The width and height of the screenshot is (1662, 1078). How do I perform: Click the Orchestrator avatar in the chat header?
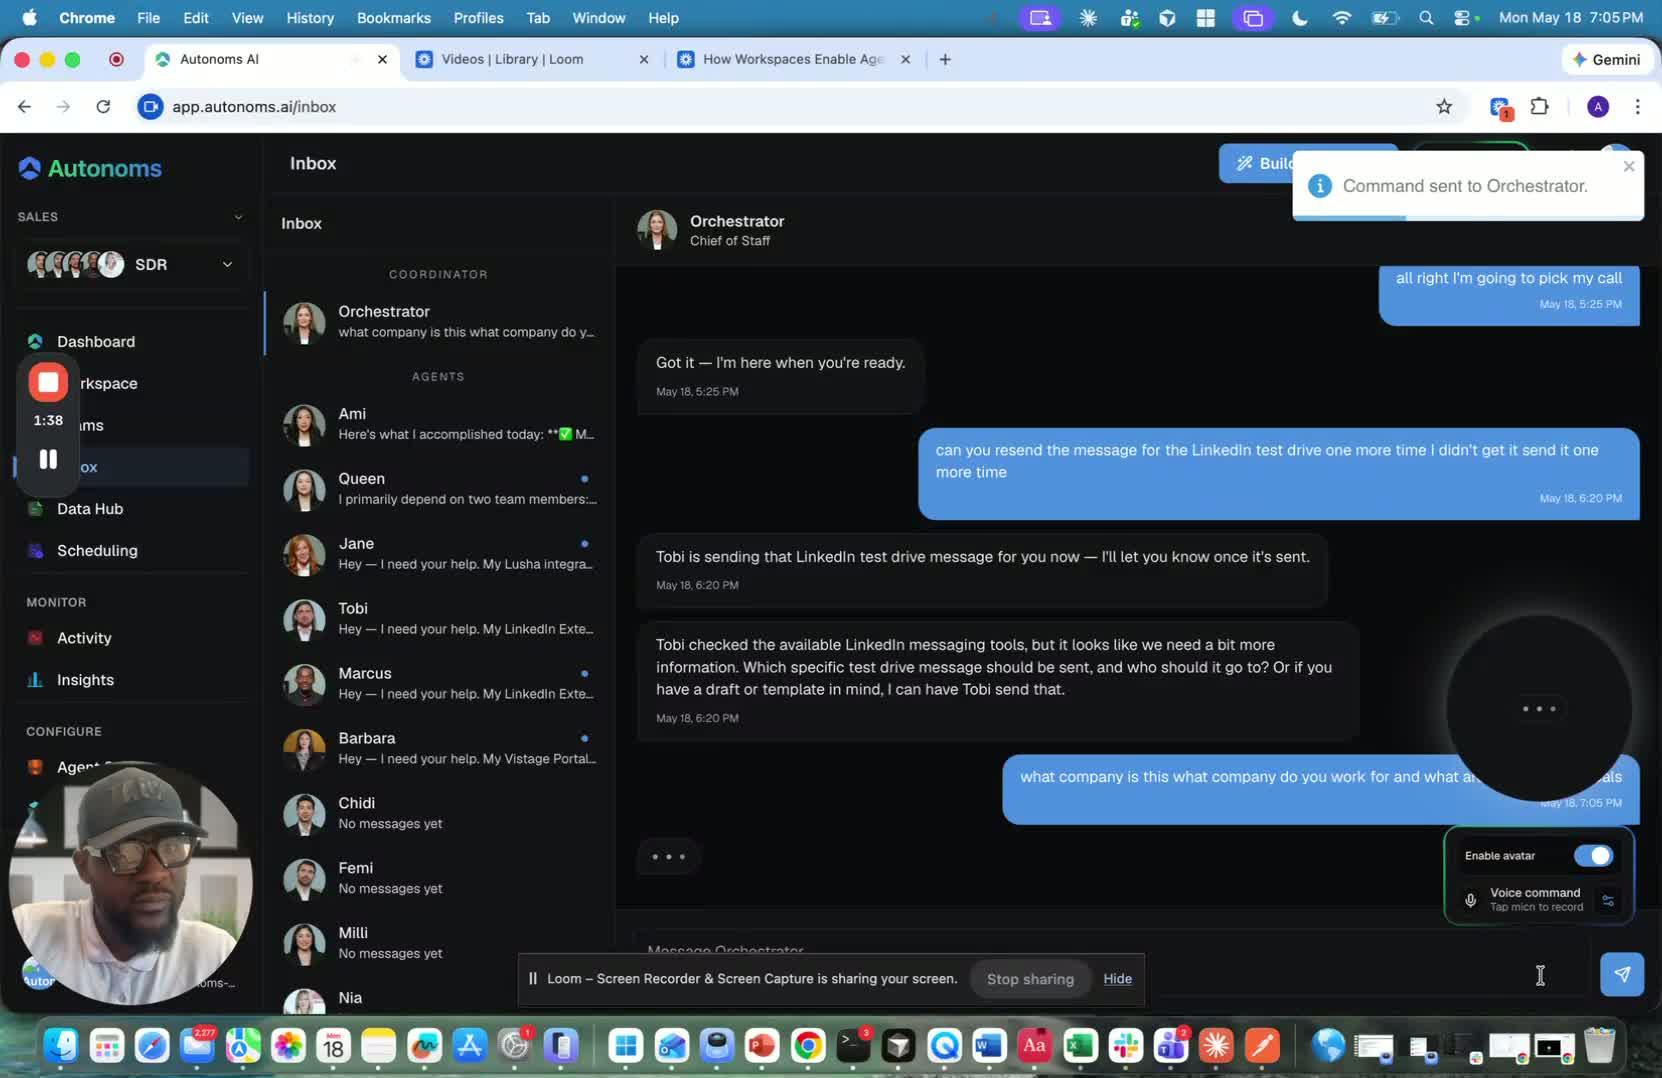pyautogui.click(x=657, y=230)
